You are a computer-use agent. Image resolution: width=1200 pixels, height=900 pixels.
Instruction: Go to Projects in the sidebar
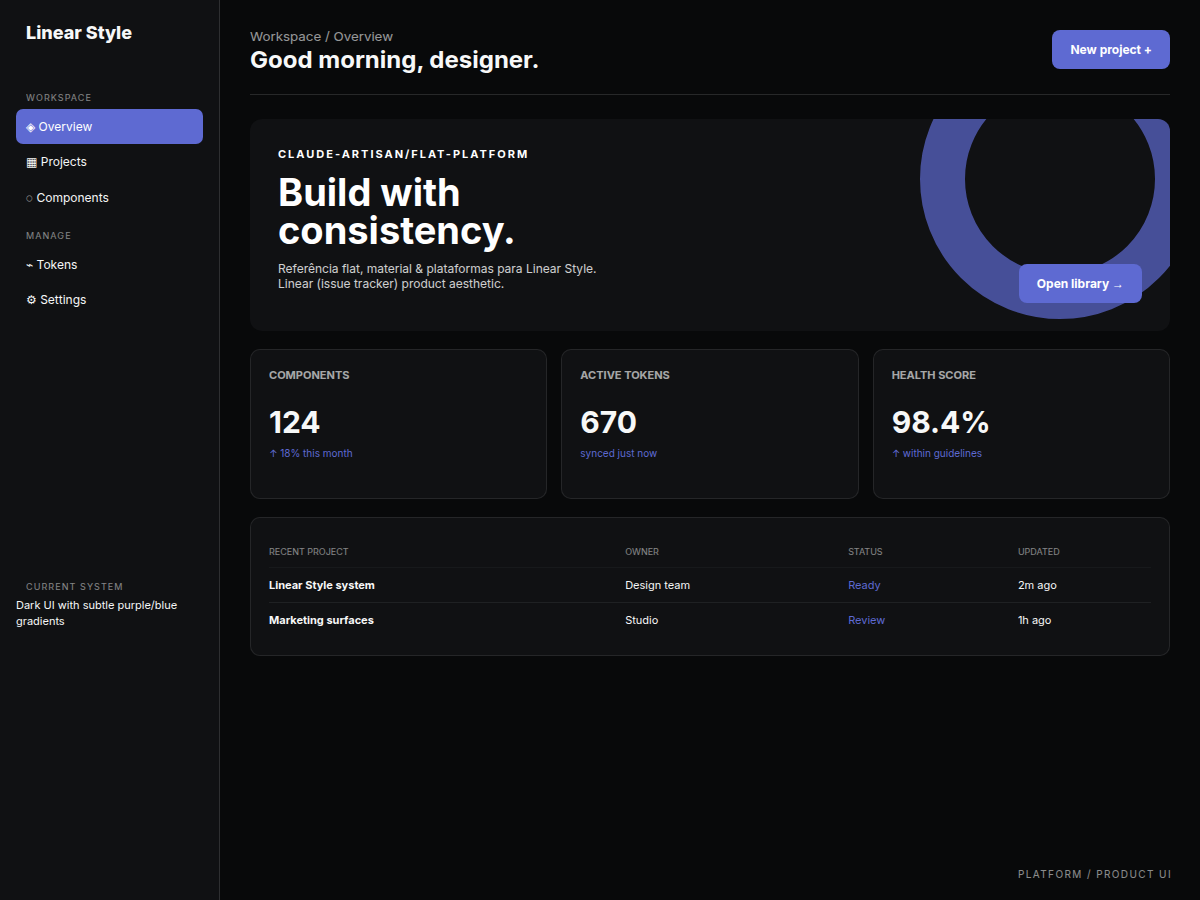109,162
